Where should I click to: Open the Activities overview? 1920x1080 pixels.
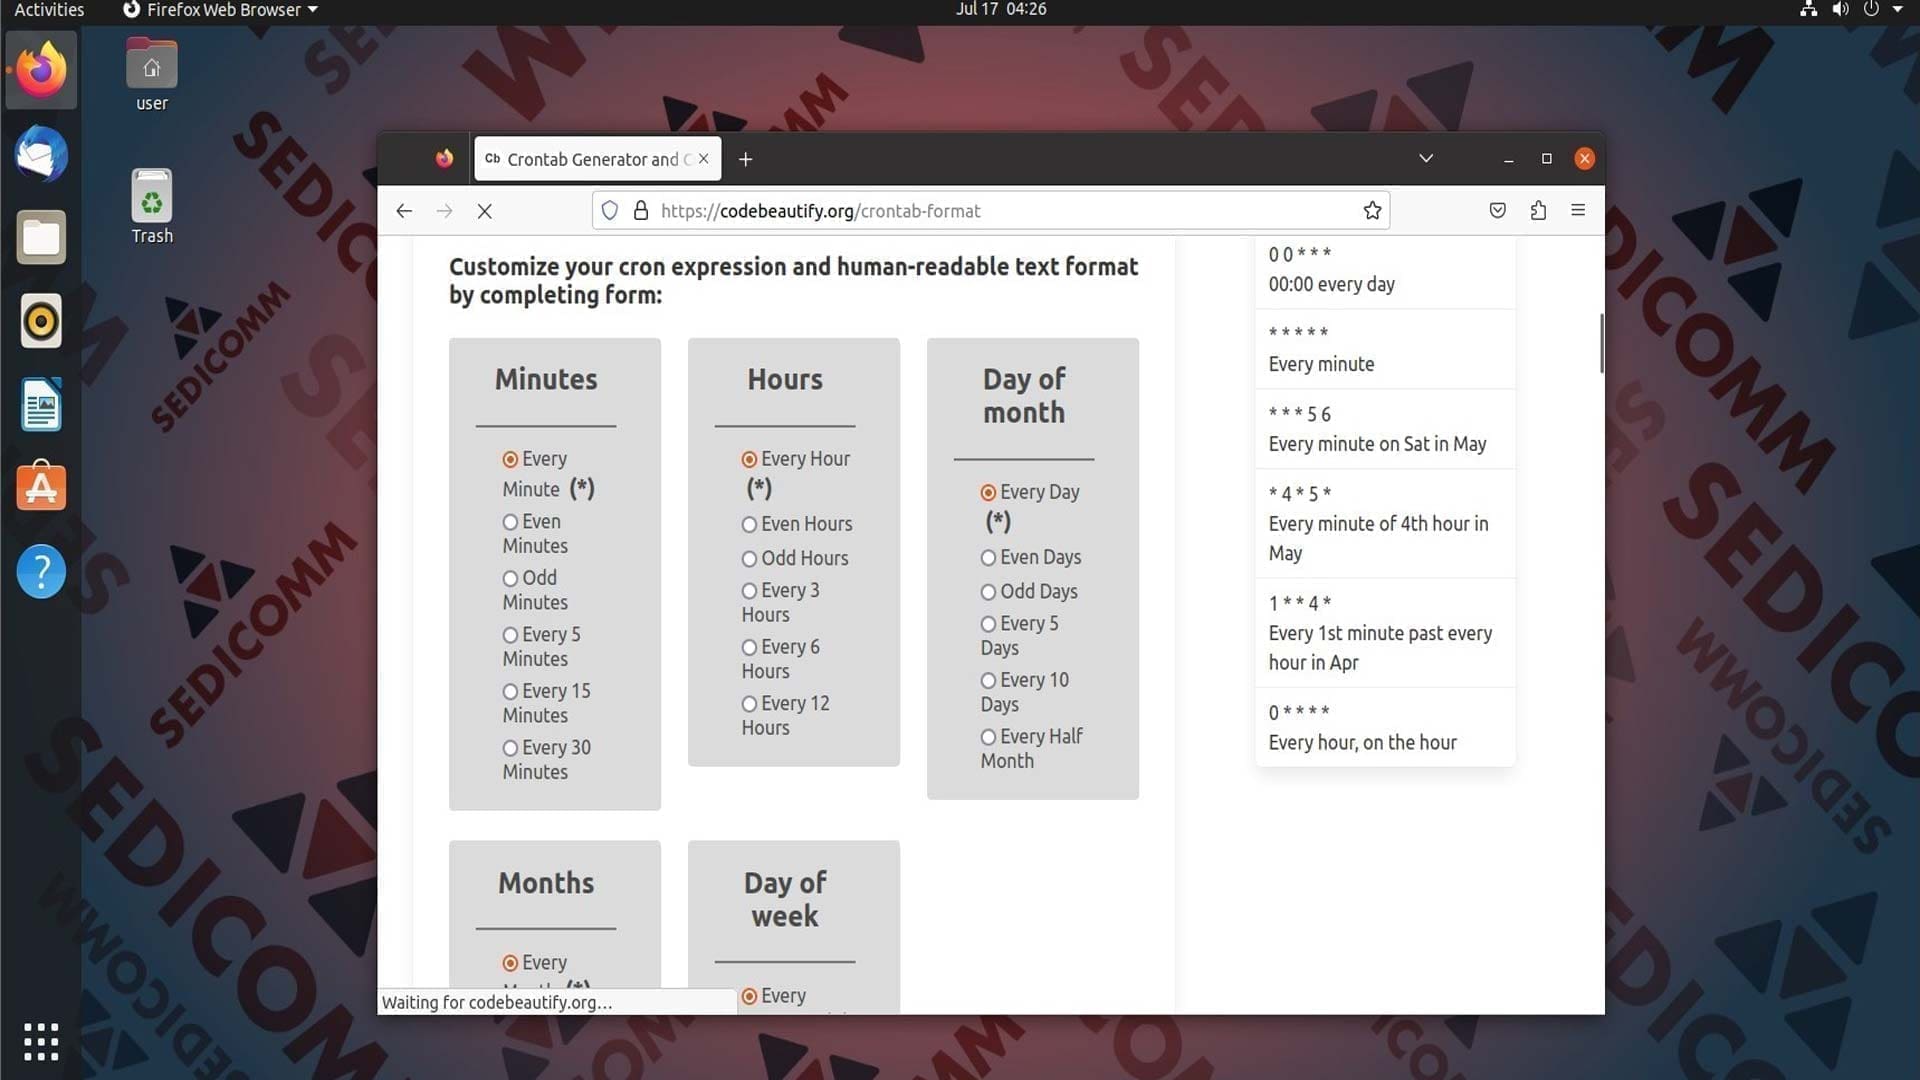pos(49,10)
